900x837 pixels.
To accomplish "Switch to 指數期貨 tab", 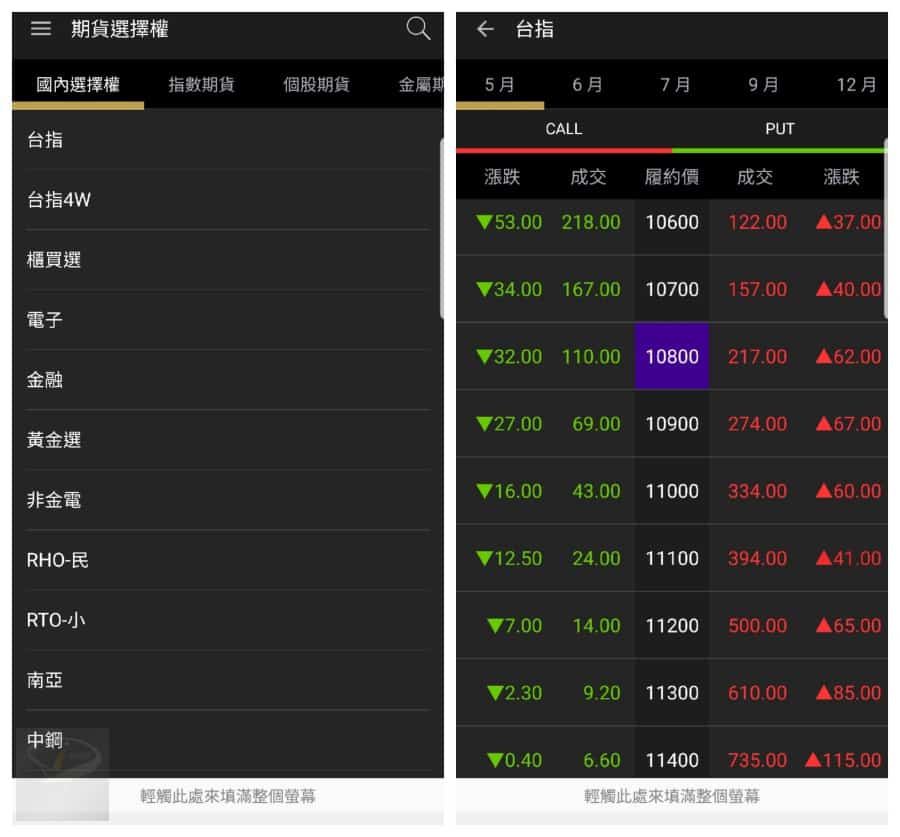I will 201,85.
